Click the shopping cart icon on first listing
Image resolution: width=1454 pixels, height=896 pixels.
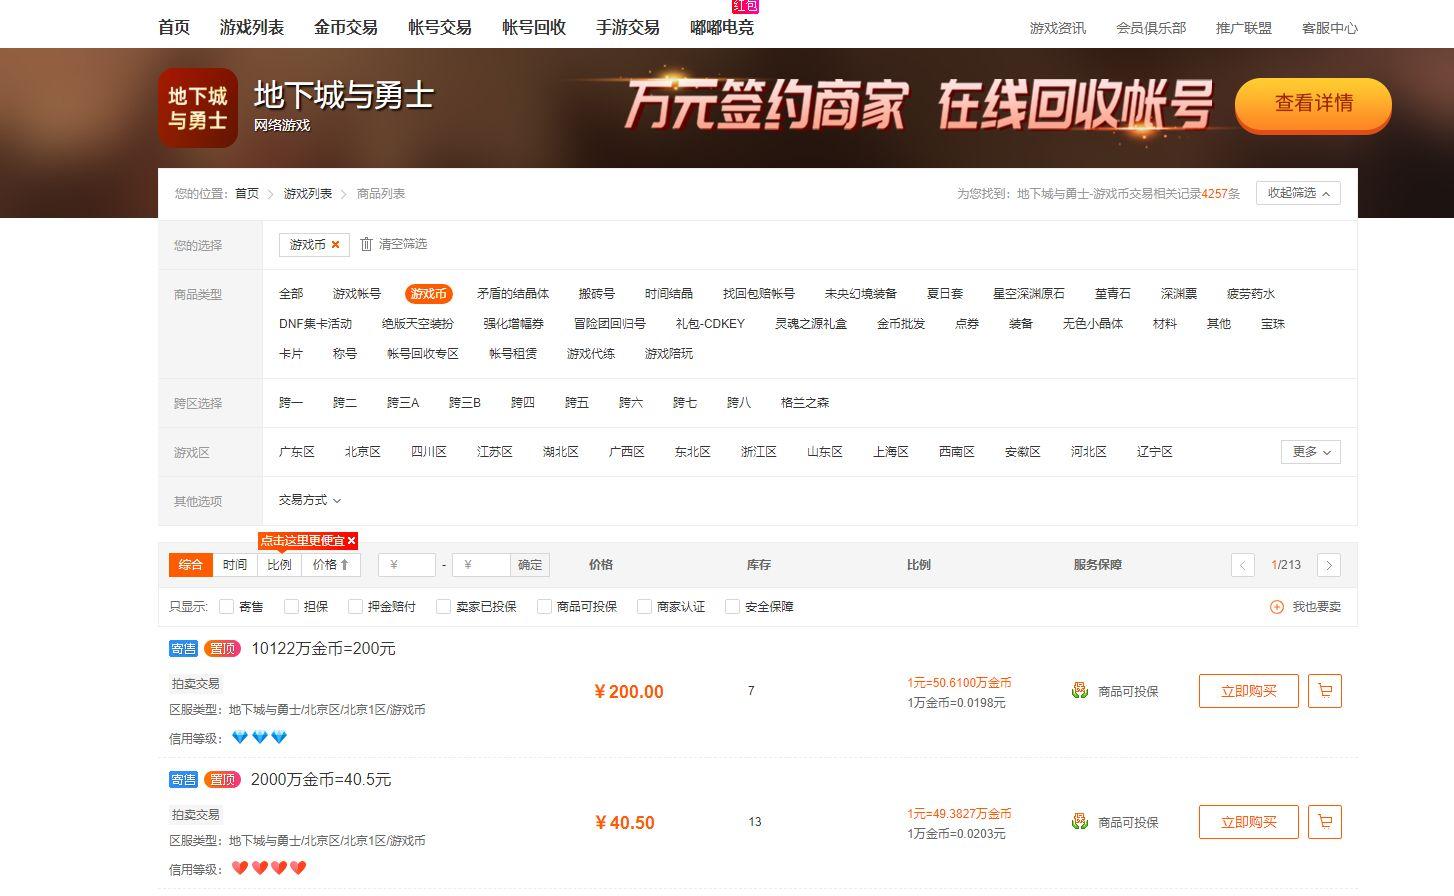point(1324,690)
